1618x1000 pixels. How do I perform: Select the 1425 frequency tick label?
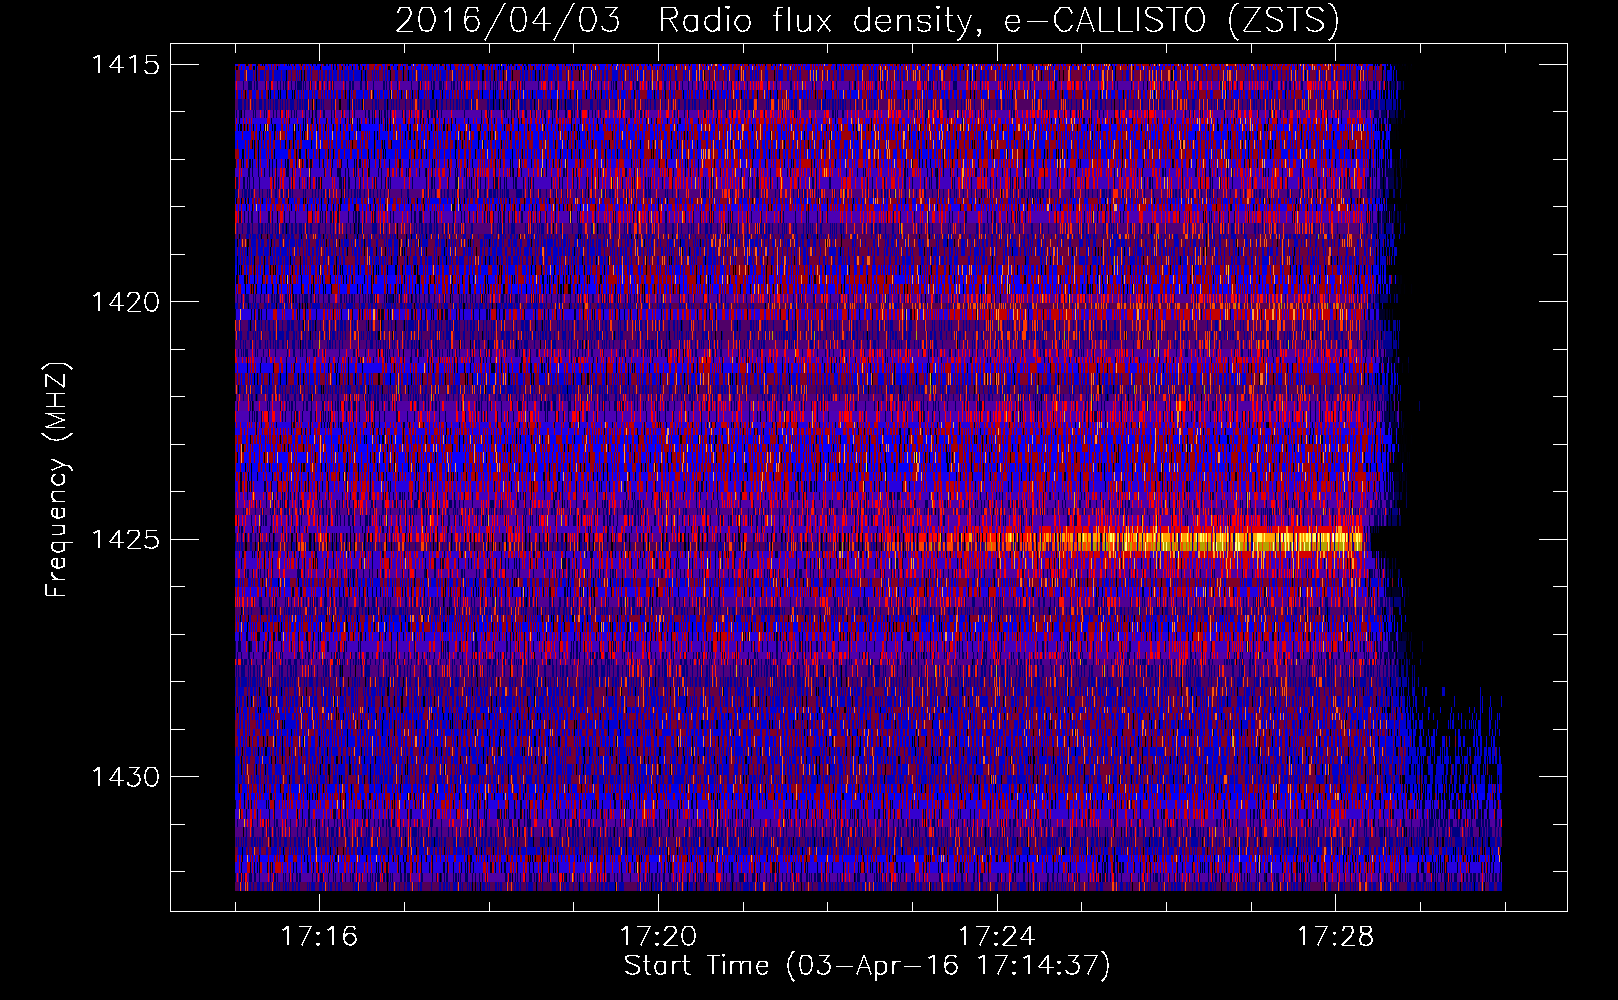125,540
